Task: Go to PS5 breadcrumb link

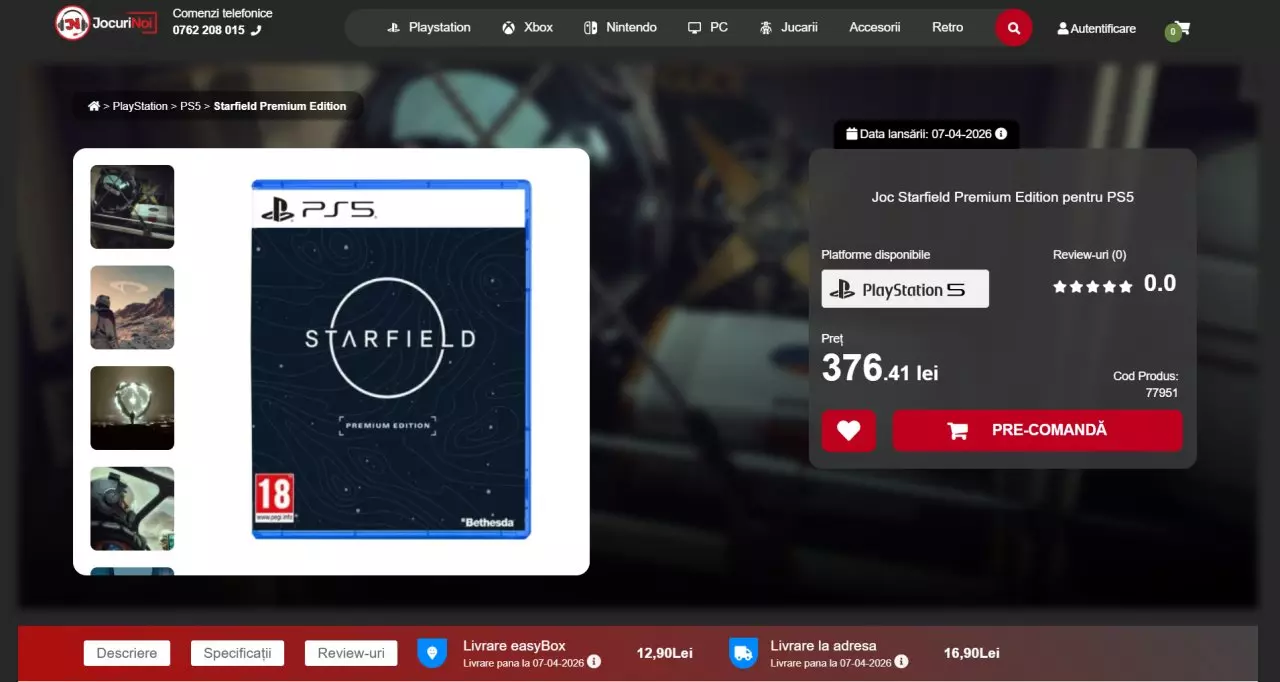Action: coord(191,106)
